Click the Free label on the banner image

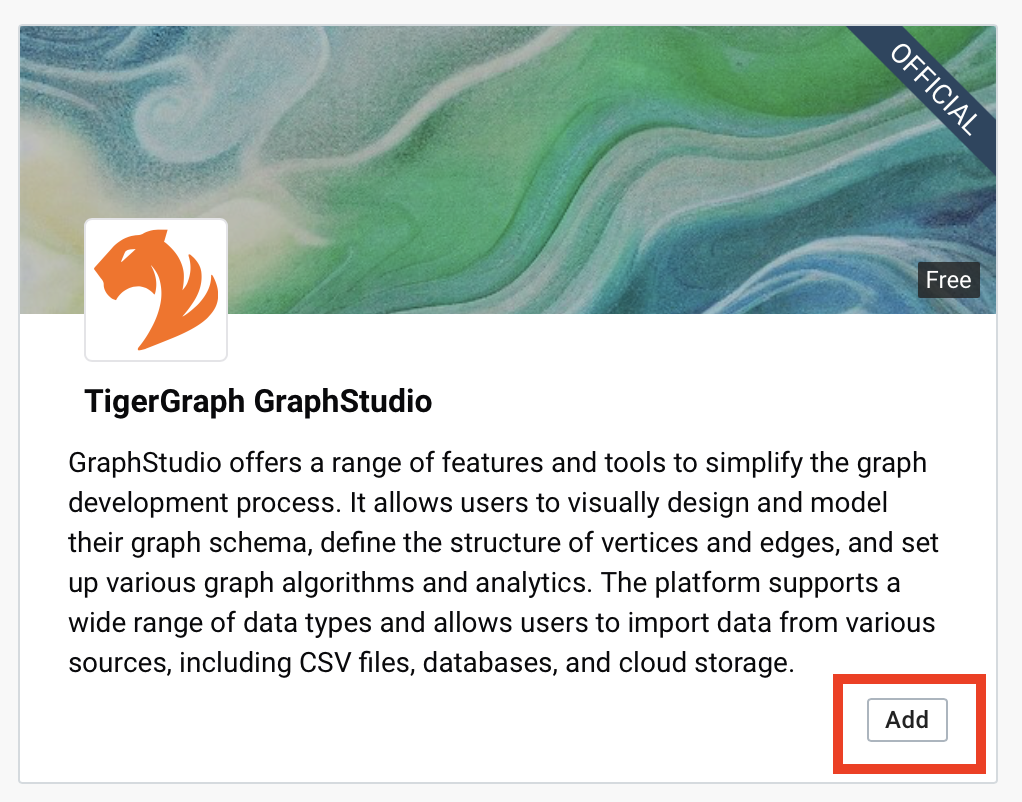click(x=947, y=280)
